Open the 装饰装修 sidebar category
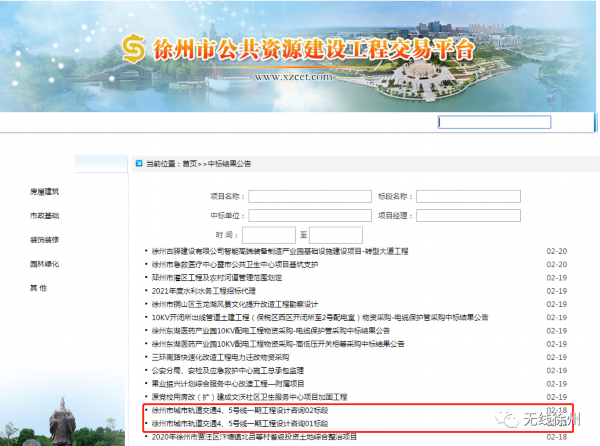The height and width of the screenshot is (446, 600). click(x=44, y=240)
